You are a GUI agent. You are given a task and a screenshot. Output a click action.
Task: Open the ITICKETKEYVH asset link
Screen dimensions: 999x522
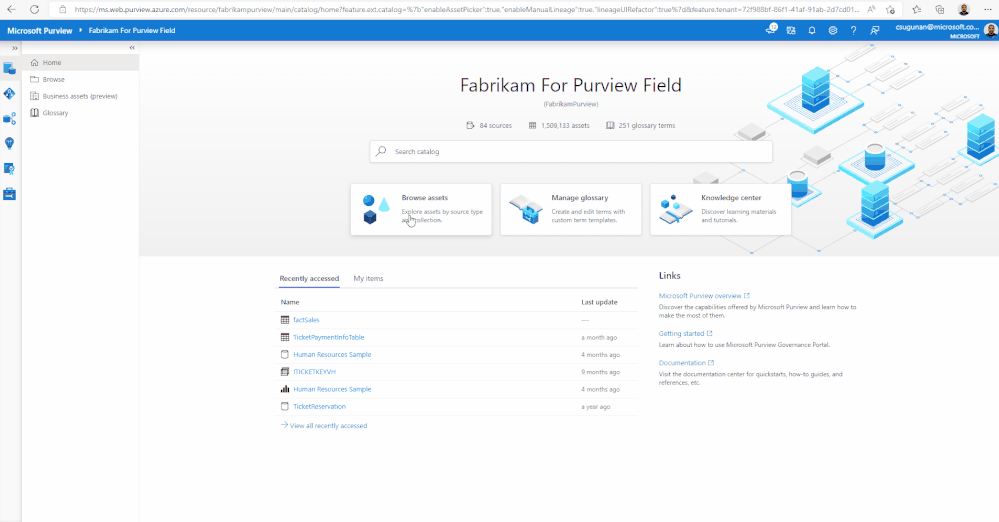pyautogui.click(x=314, y=372)
